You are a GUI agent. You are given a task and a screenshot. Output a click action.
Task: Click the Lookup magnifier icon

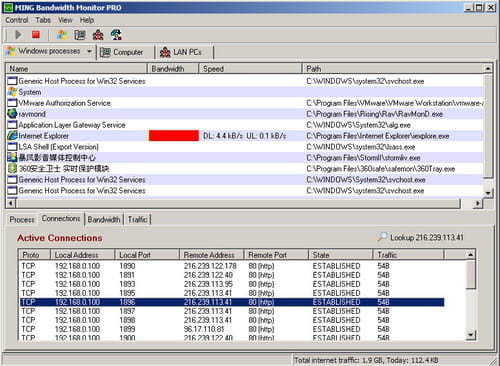382,237
